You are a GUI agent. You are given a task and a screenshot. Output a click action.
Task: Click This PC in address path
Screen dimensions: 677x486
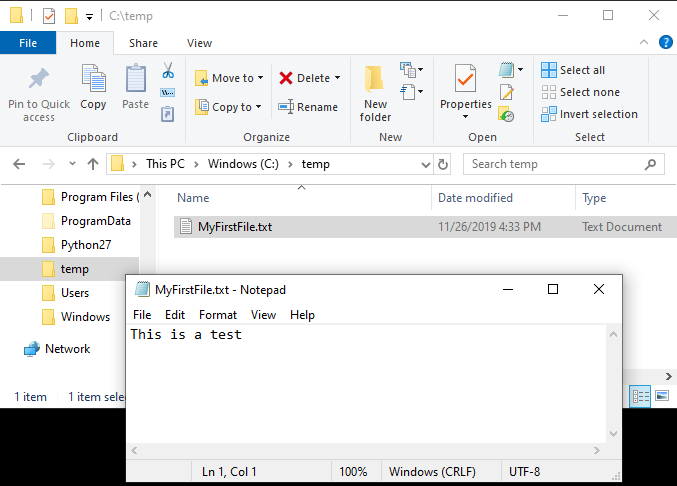(x=165, y=164)
